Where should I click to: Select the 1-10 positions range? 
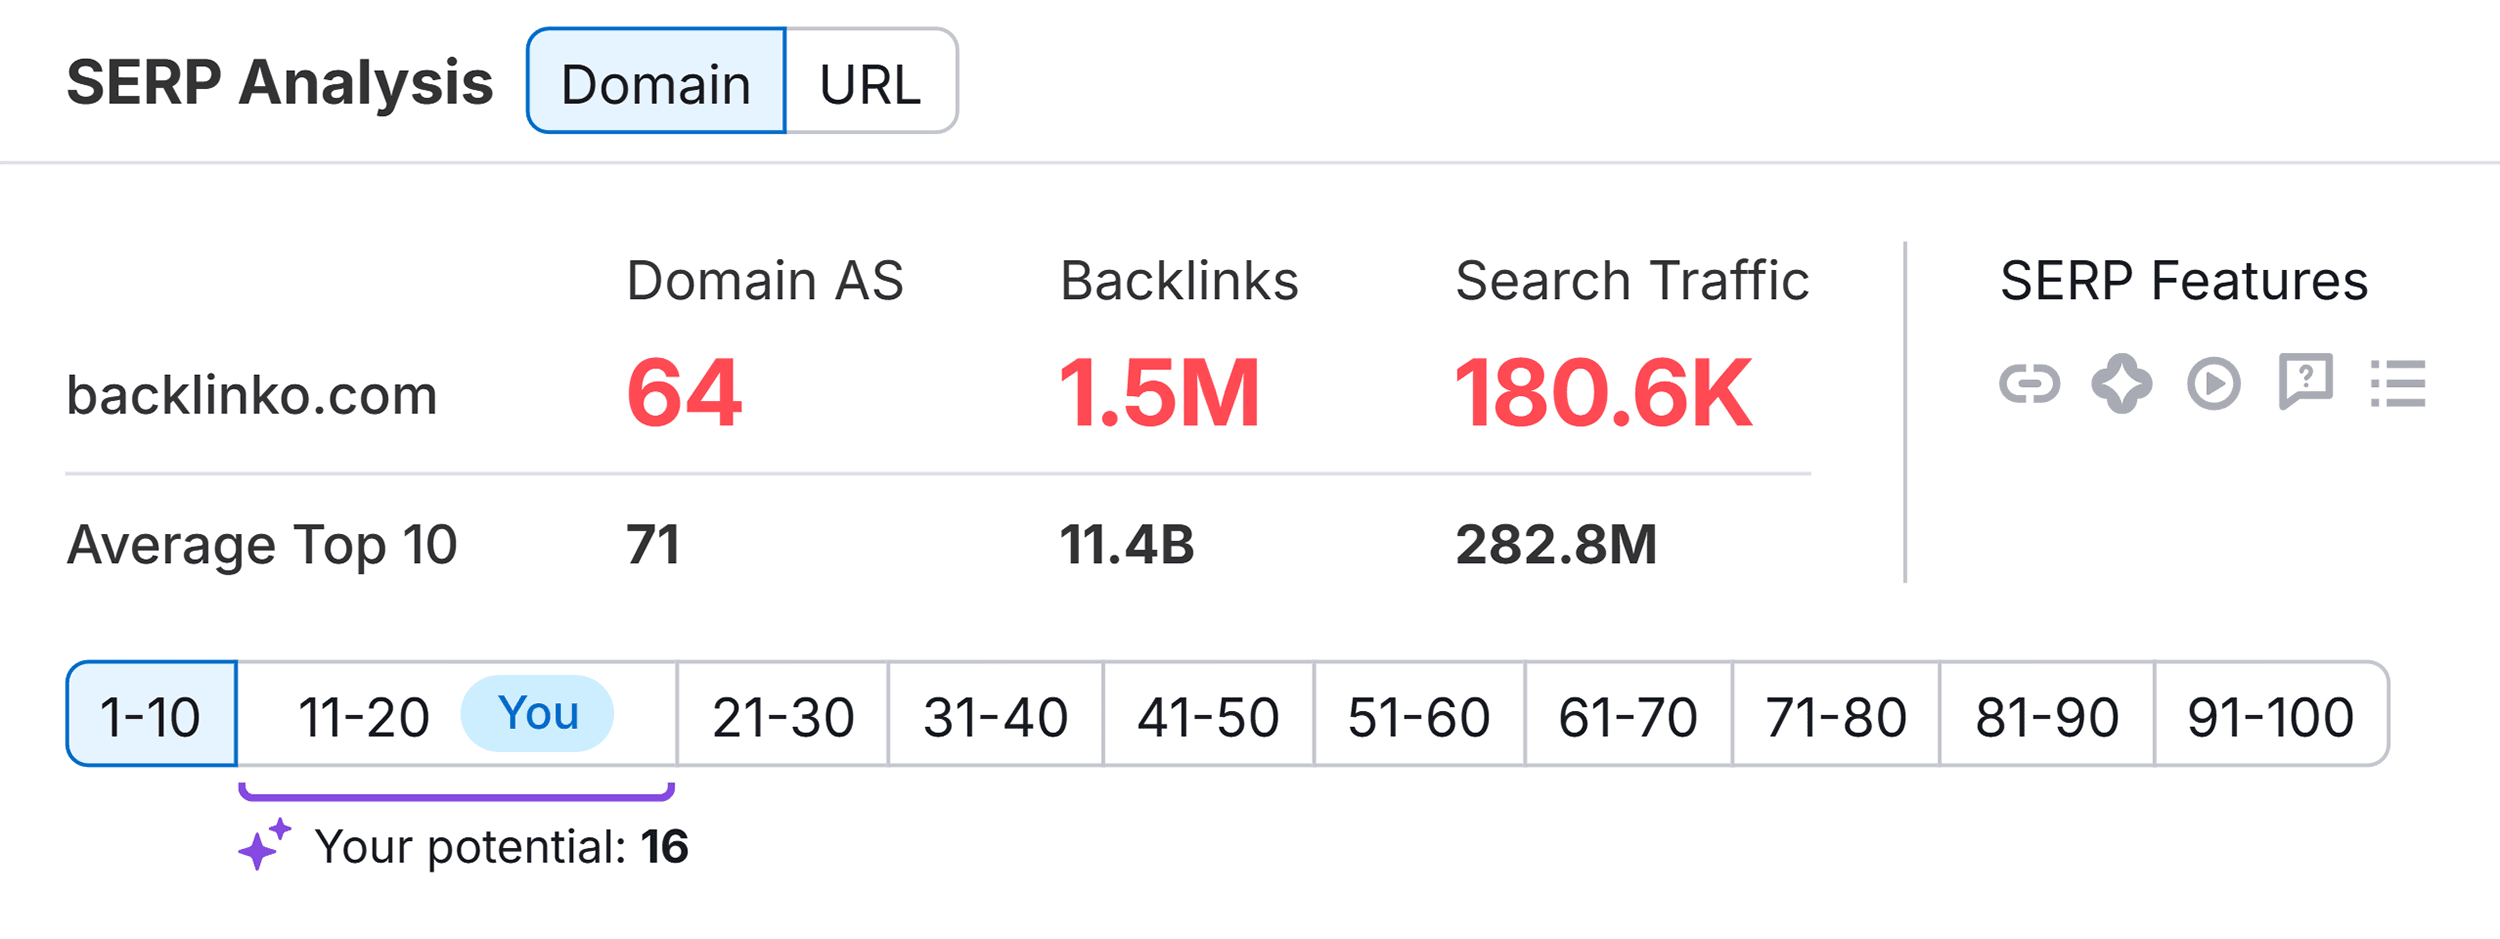152,714
